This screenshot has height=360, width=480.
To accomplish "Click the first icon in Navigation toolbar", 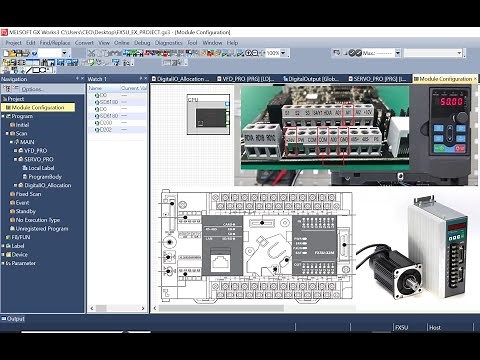I will [x=6, y=89].
